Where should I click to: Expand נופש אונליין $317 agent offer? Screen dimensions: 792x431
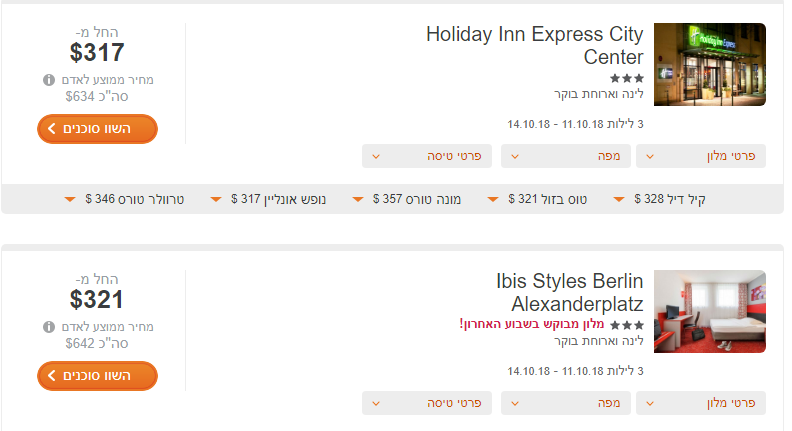(268, 199)
